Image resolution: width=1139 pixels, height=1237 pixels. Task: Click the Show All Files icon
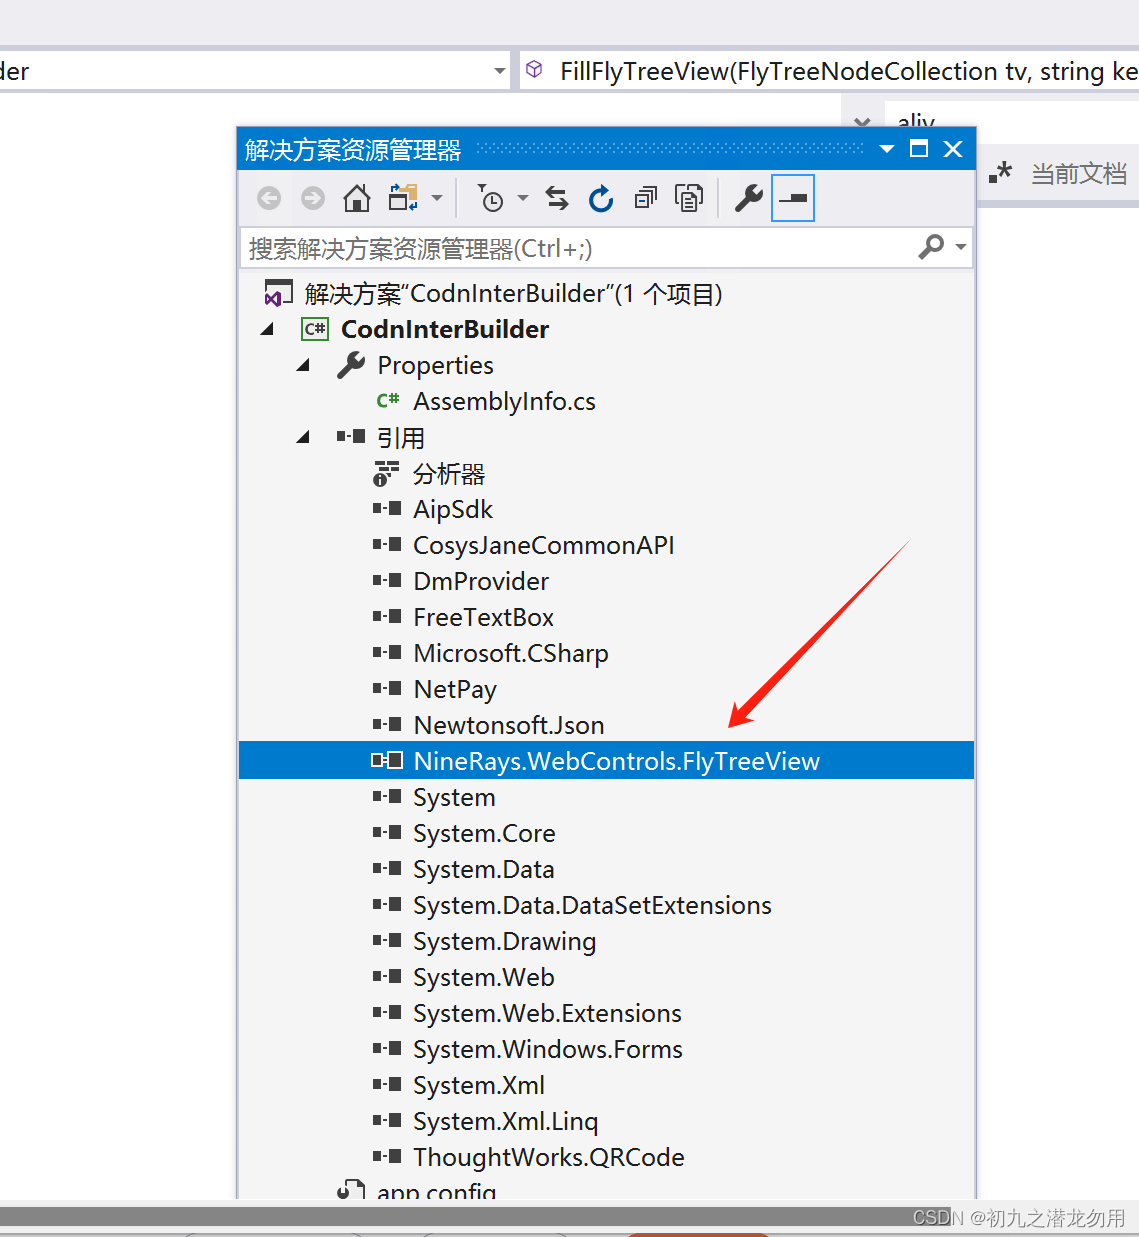pyautogui.click(x=689, y=198)
